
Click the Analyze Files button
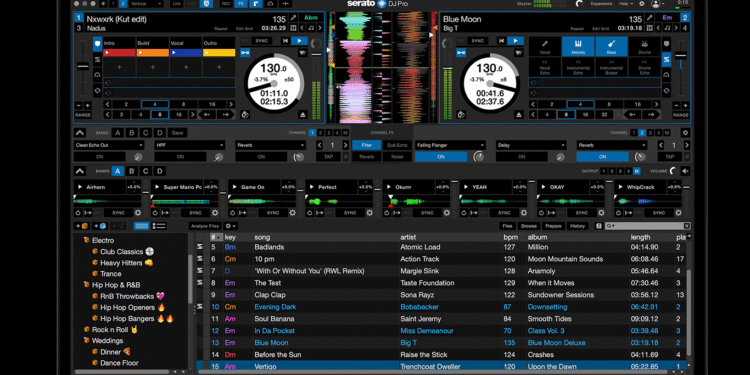tap(205, 226)
